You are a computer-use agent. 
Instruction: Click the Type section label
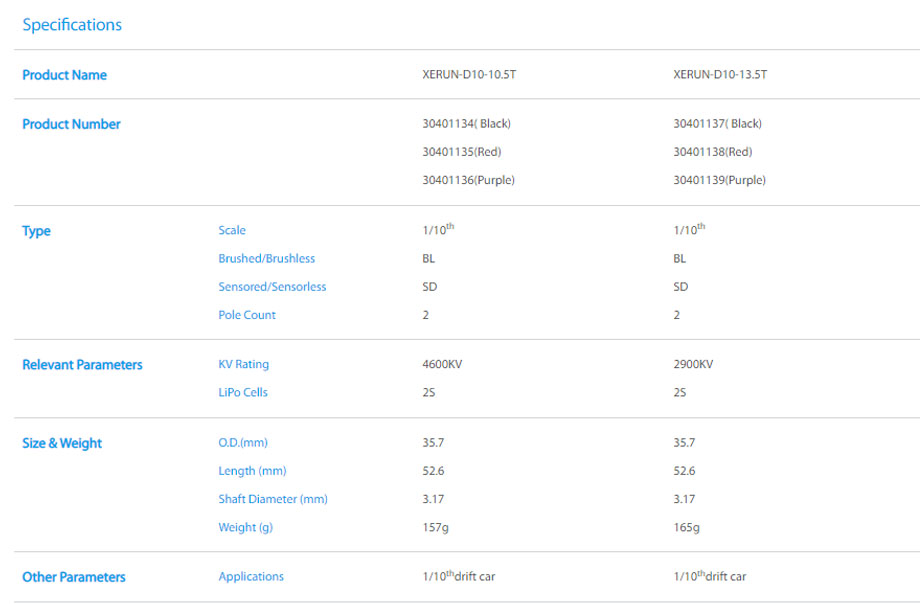pos(36,231)
